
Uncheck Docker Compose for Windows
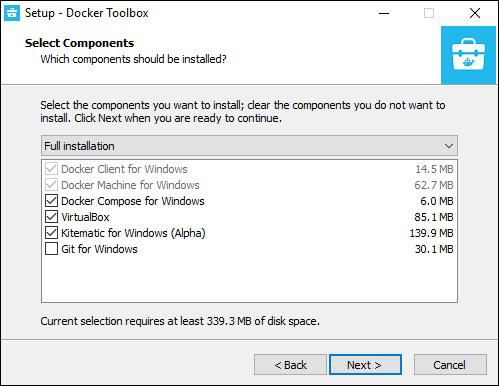pyautogui.click(x=51, y=201)
